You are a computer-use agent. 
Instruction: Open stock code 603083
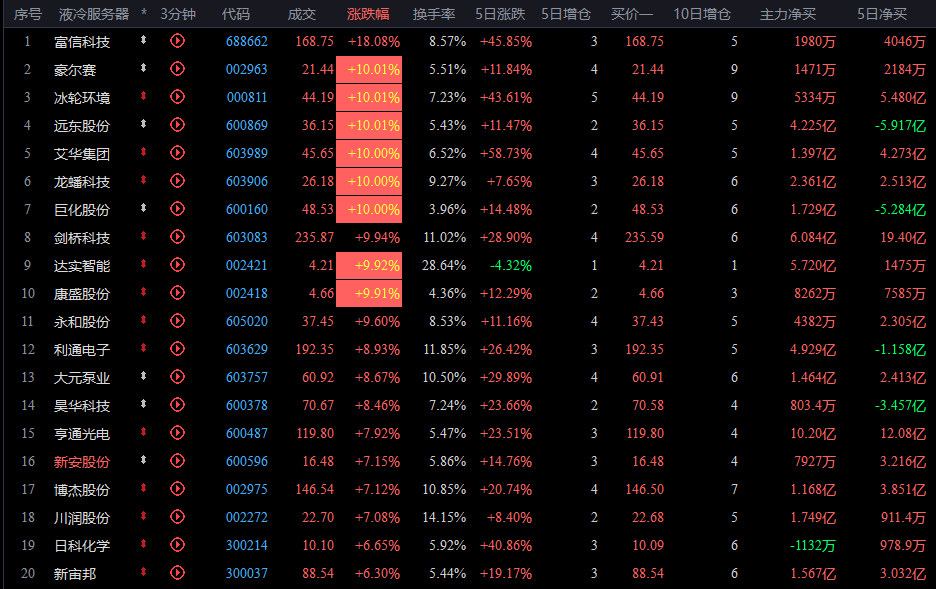(x=247, y=238)
